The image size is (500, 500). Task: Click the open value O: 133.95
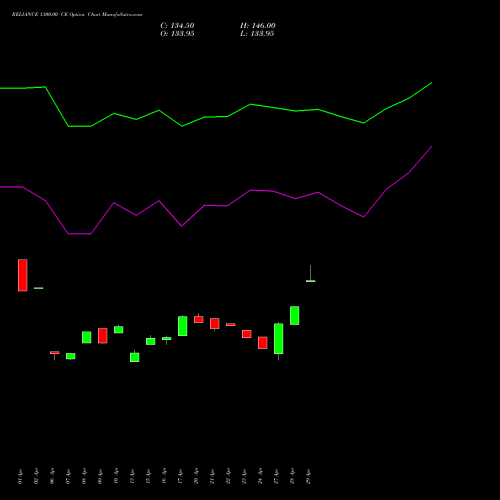click(177, 34)
